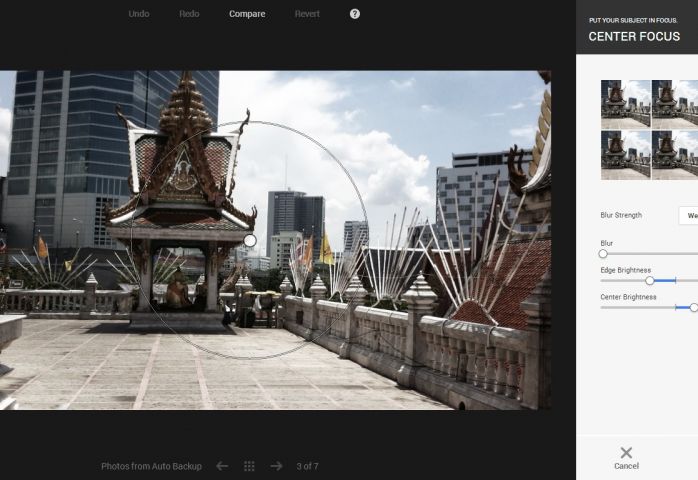The width and height of the screenshot is (698, 480).
Task: Open the Blur Strength dropdown
Action: (688, 215)
